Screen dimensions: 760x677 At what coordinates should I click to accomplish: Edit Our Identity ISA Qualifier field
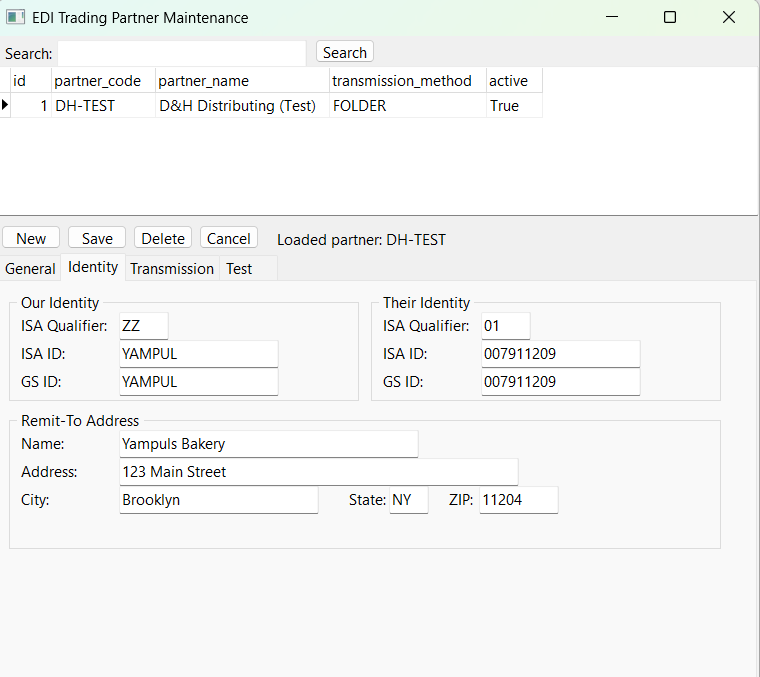(144, 326)
